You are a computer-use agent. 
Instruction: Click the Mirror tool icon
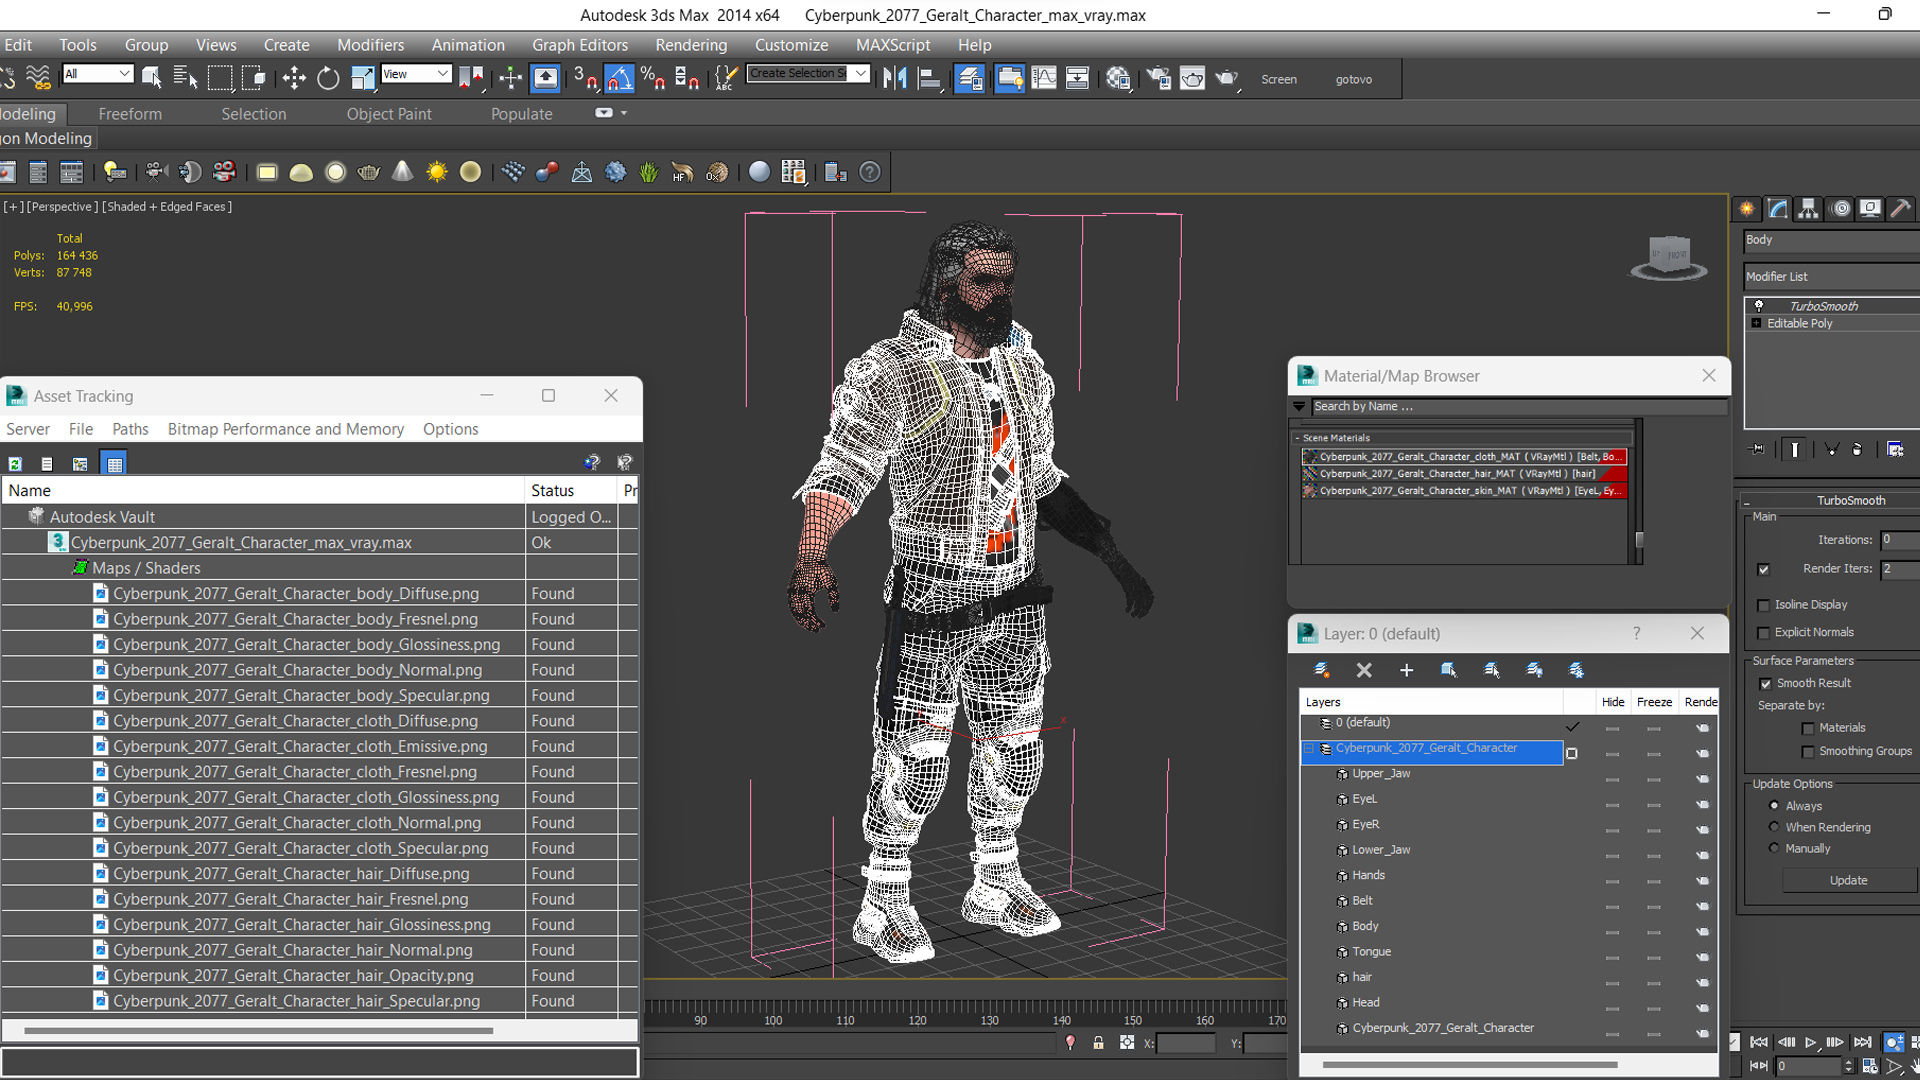895,78
